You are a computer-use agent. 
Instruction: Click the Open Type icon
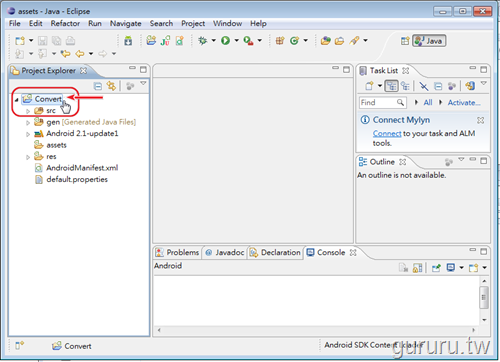pyautogui.click(x=325, y=41)
